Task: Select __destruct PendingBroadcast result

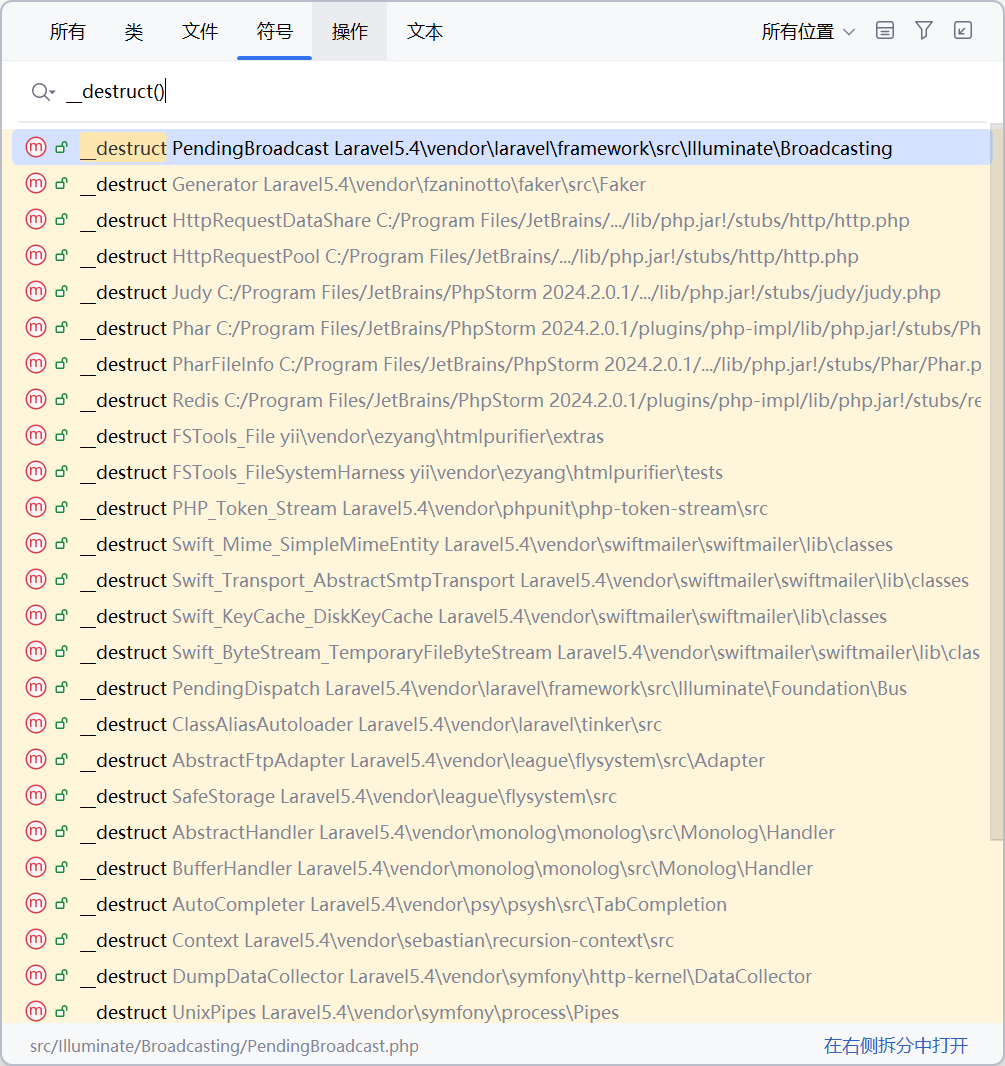Action: [502, 148]
